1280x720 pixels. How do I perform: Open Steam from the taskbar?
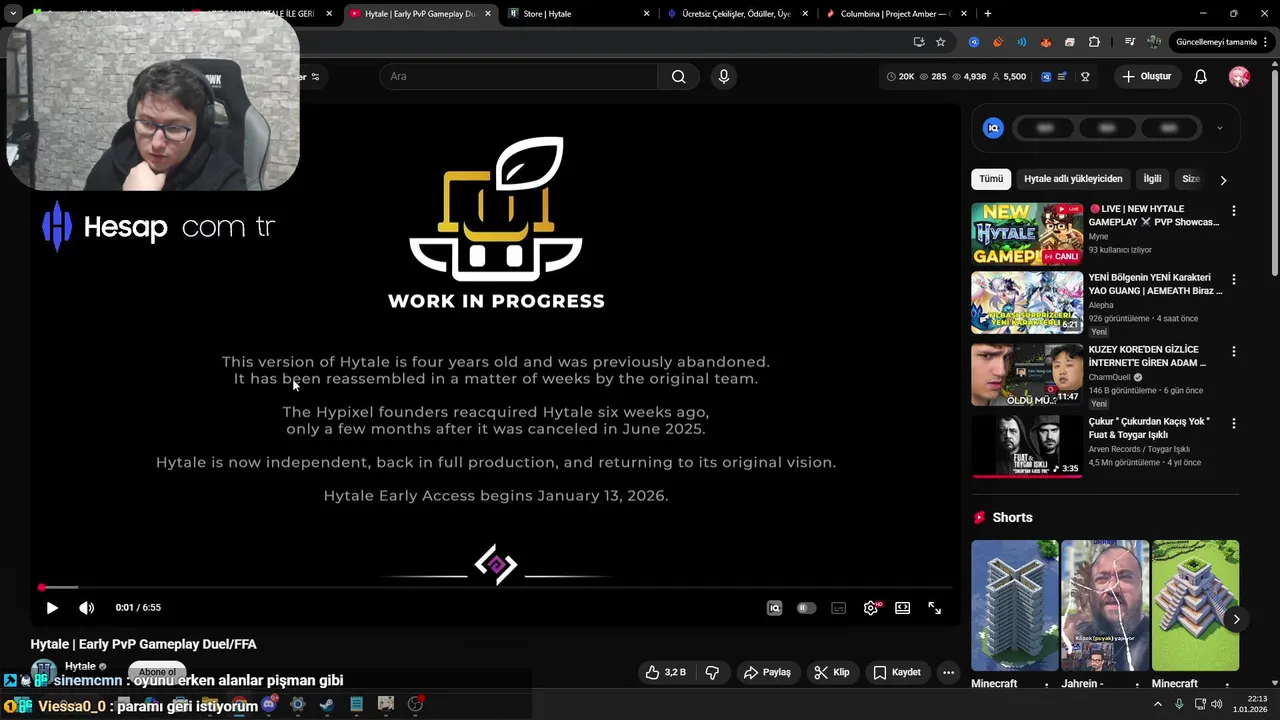pos(327,705)
